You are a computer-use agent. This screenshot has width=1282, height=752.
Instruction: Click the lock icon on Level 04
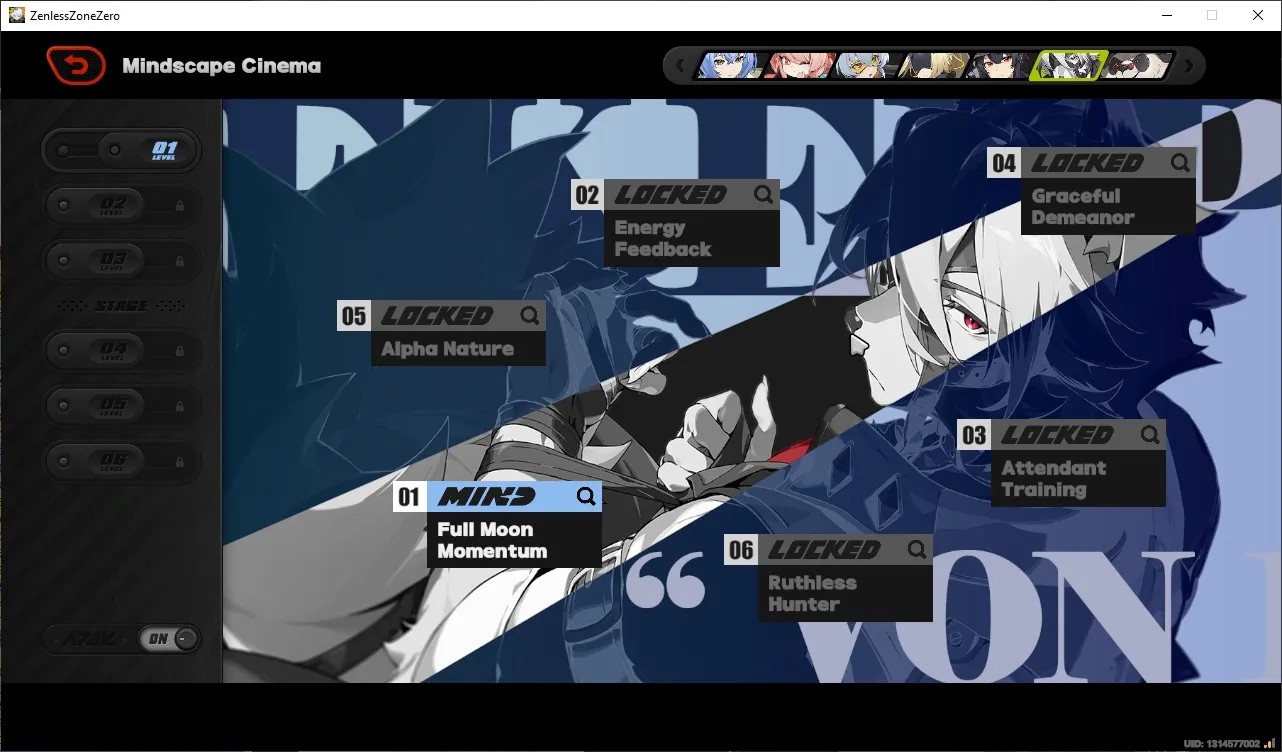tap(180, 351)
